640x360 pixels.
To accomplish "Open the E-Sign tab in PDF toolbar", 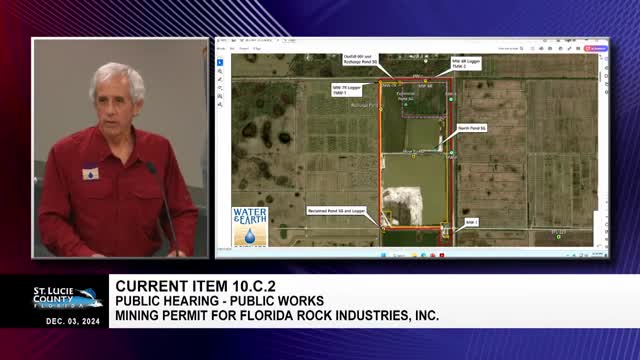I will coord(257,49).
